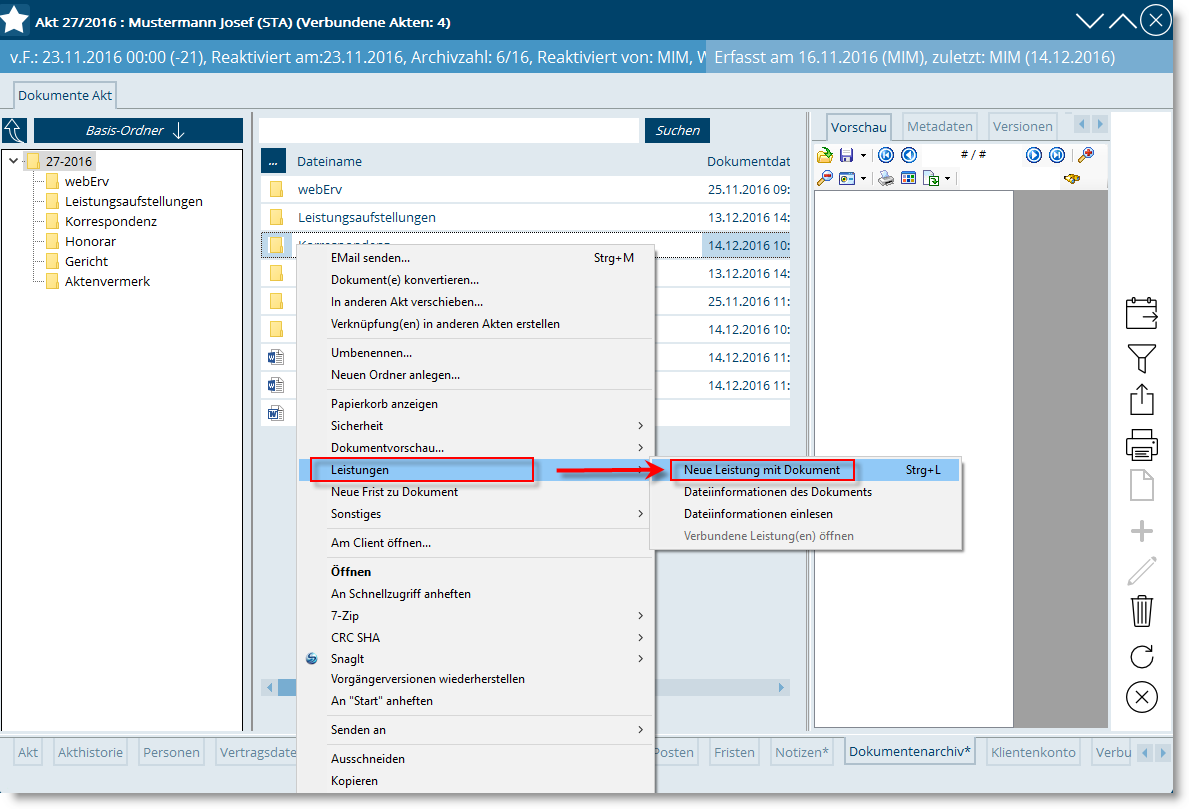Click the Dateiname column header
1189x809 pixels.
tap(329, 161)
